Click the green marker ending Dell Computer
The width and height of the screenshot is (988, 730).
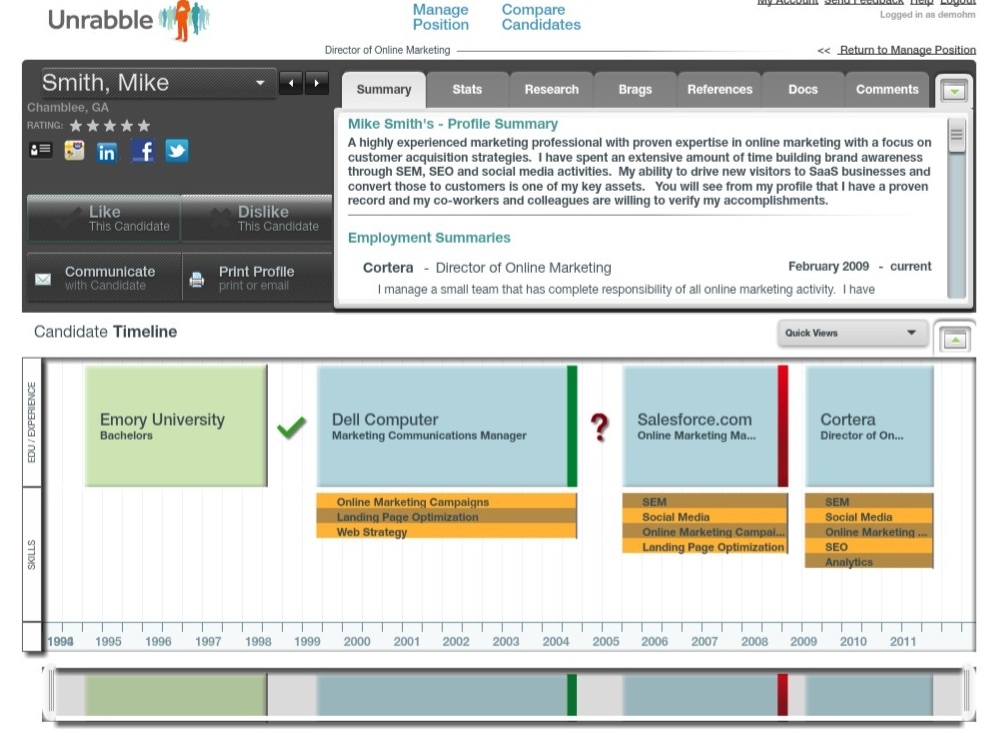tap(572, 426)
